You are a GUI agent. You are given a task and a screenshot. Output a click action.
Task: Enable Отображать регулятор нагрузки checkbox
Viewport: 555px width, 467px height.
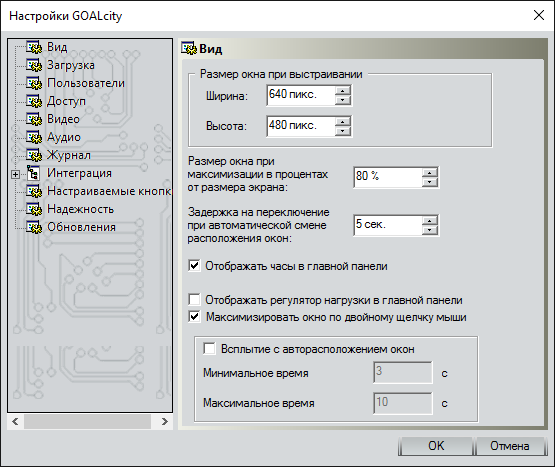(194, 300)
